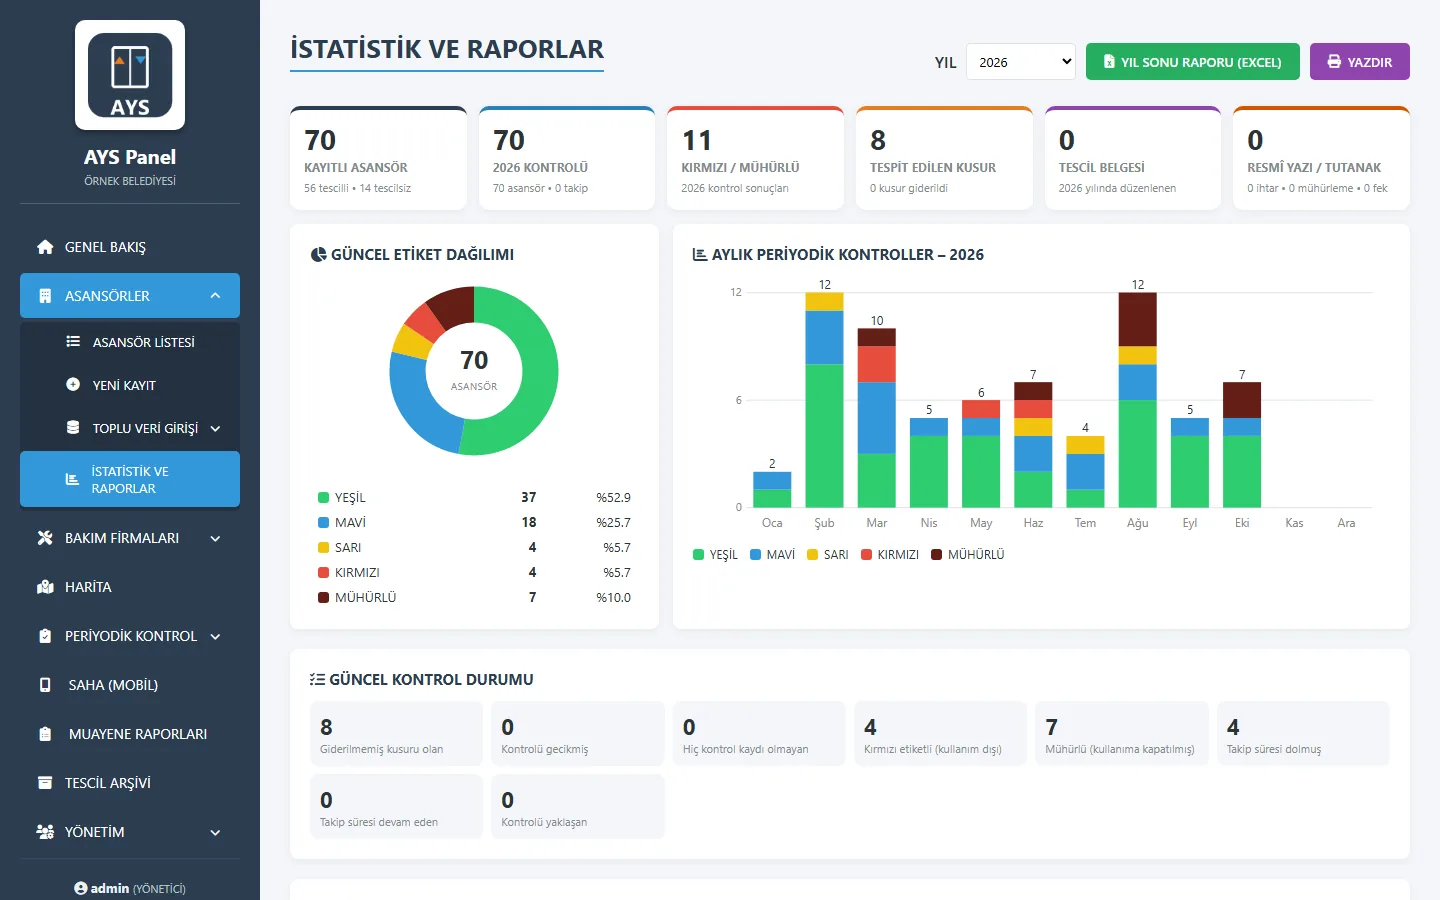Click the Mar bar in monthly chart
The height and width of the screenshot is (900, 1440).
pyautogui.click(x=876, y=418)
